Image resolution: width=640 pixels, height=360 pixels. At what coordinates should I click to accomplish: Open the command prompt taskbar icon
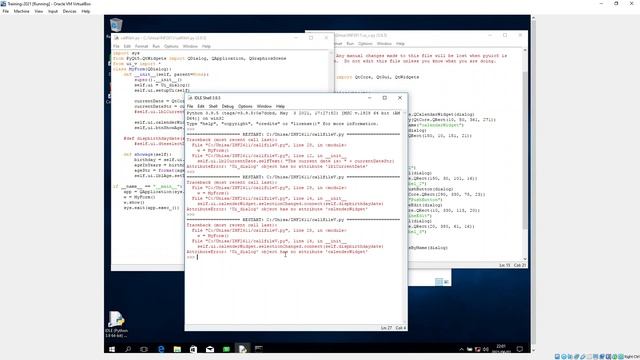(259, 349)
